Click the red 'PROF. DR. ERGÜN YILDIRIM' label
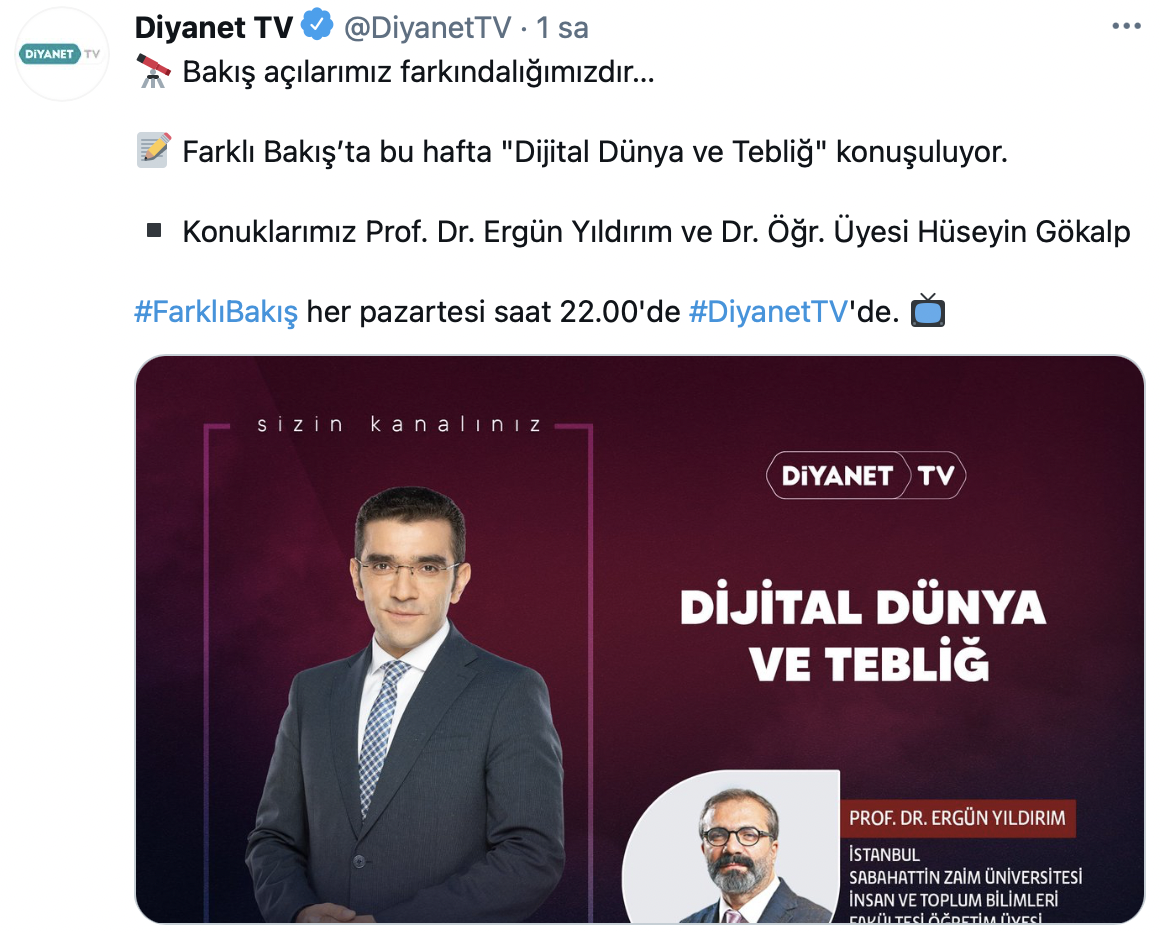The width and height of the screenshot is (1160, 932). [958, 818]
